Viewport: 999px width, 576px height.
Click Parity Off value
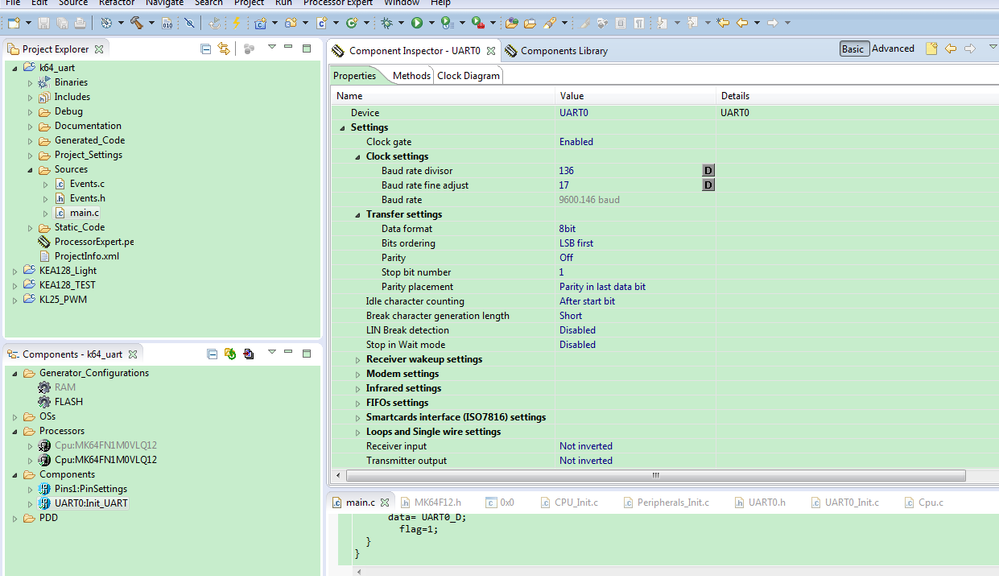[566, 257]
